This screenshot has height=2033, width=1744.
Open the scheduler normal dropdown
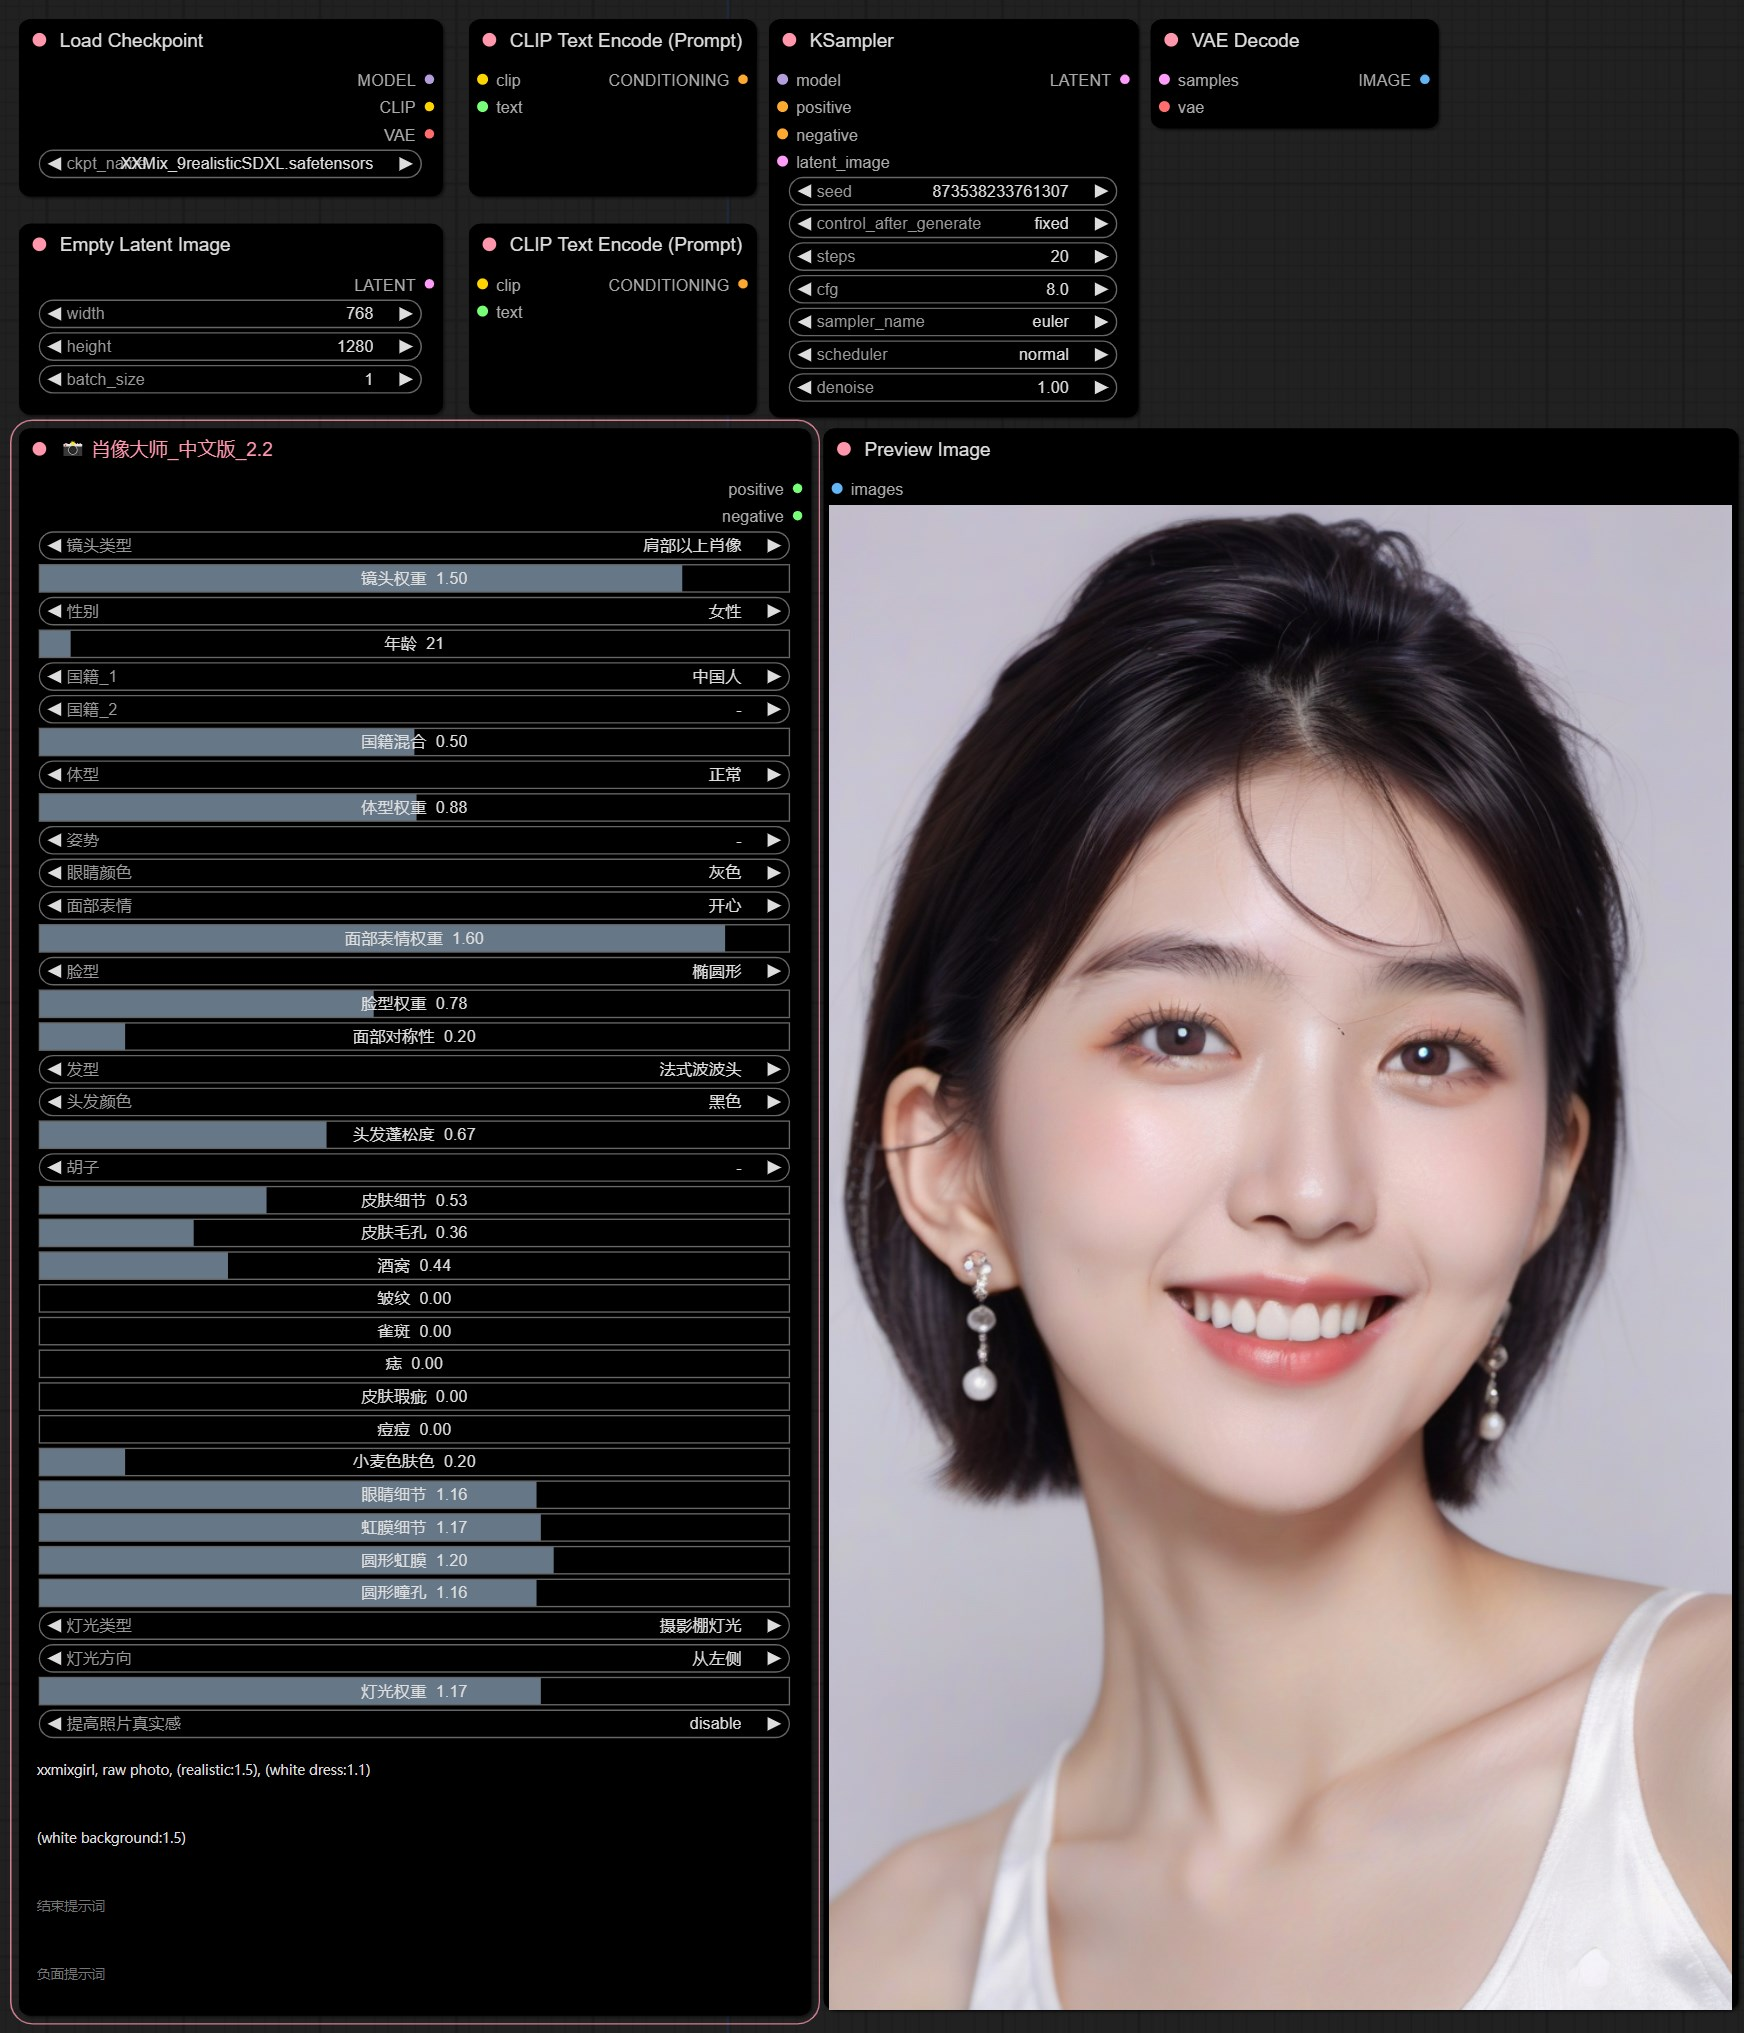tap(953, 354)
